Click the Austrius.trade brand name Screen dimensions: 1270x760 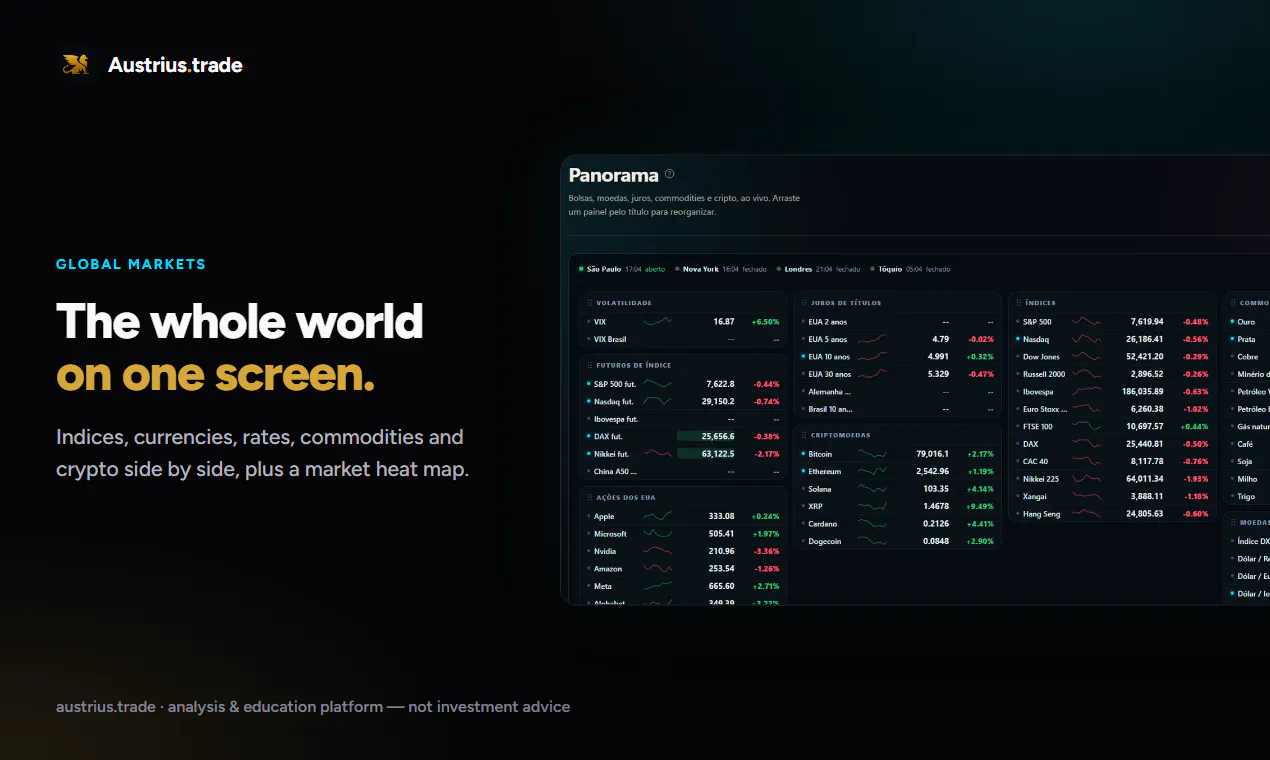tap(175, 65)
